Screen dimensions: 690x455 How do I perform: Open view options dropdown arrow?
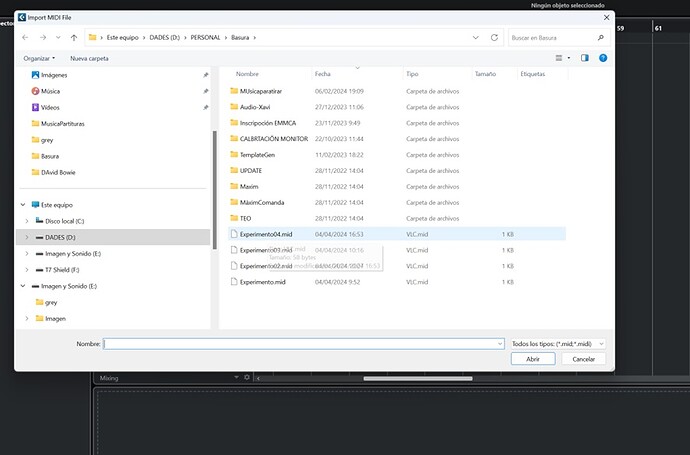569,58
